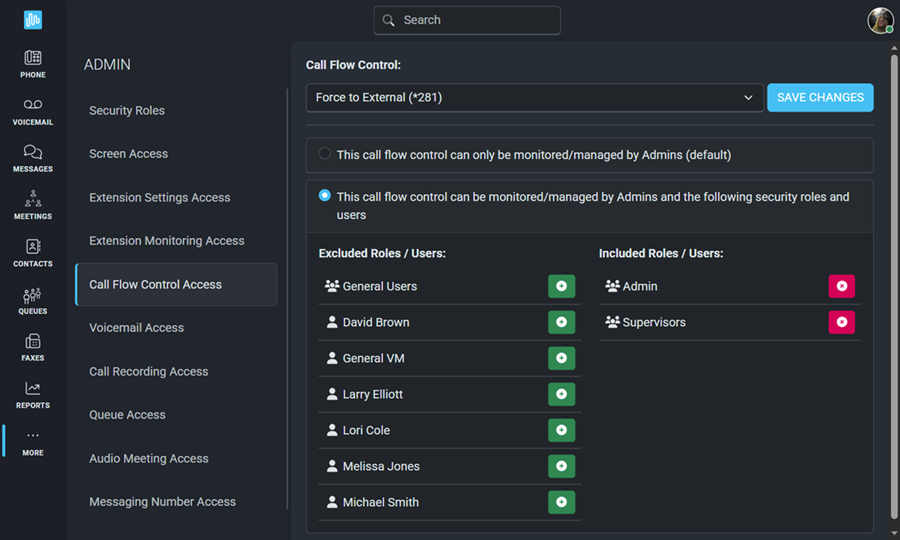Click the search magnifier icon

(389, 20)
